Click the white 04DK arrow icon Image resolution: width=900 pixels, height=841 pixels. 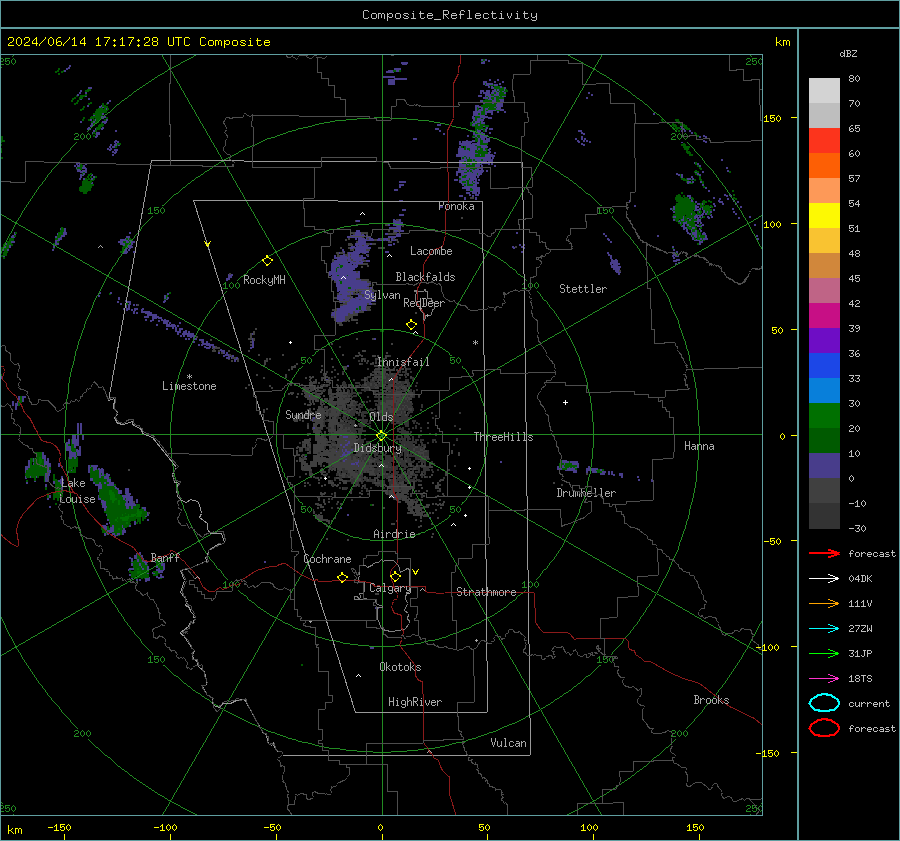(824, 579)
